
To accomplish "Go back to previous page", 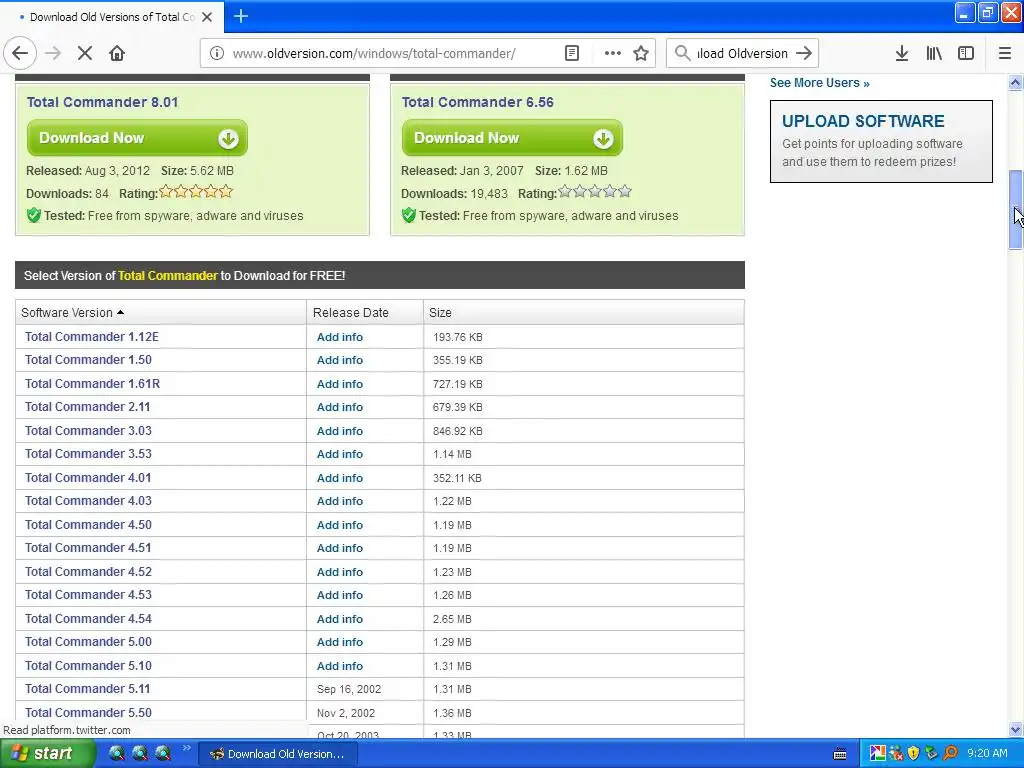I will pyautogui.click(x=20, y=54).
